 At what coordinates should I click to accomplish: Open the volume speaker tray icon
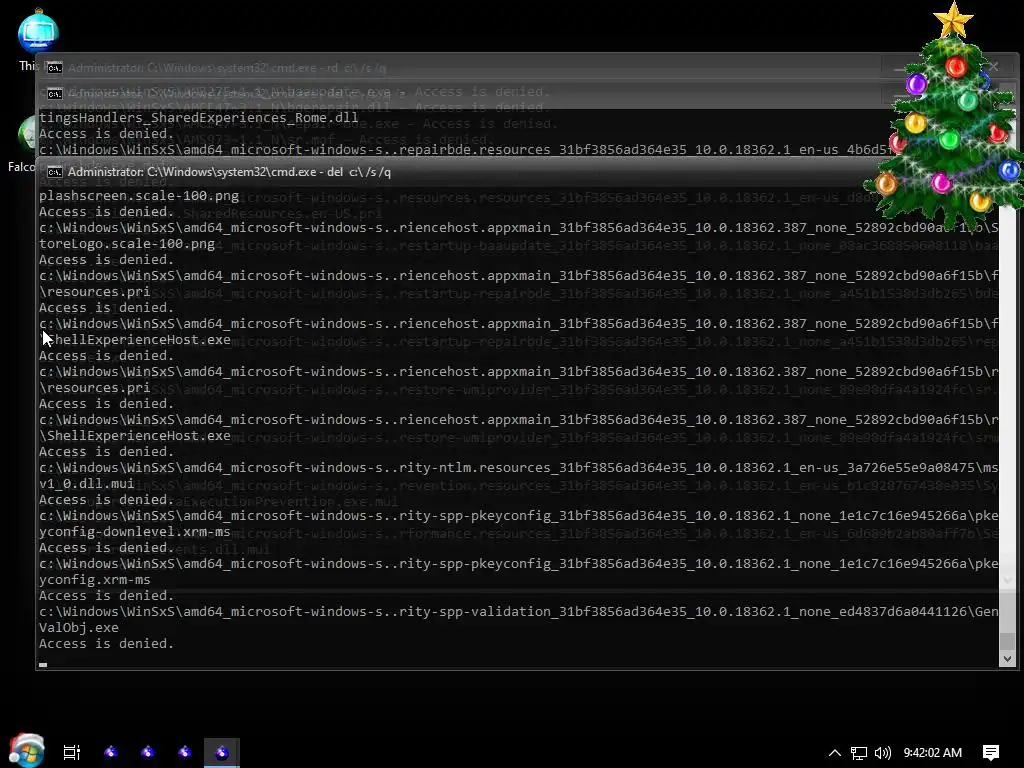882,753
